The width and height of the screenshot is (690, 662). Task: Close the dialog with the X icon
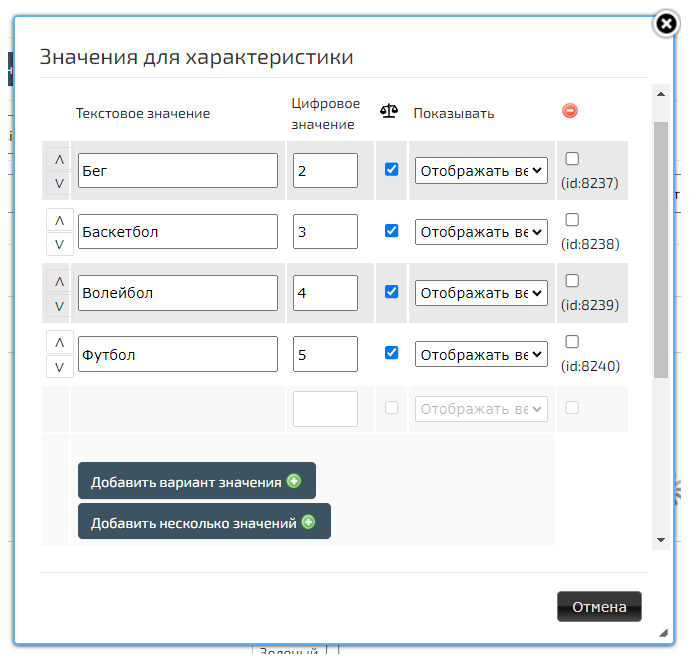pos(667,25)
